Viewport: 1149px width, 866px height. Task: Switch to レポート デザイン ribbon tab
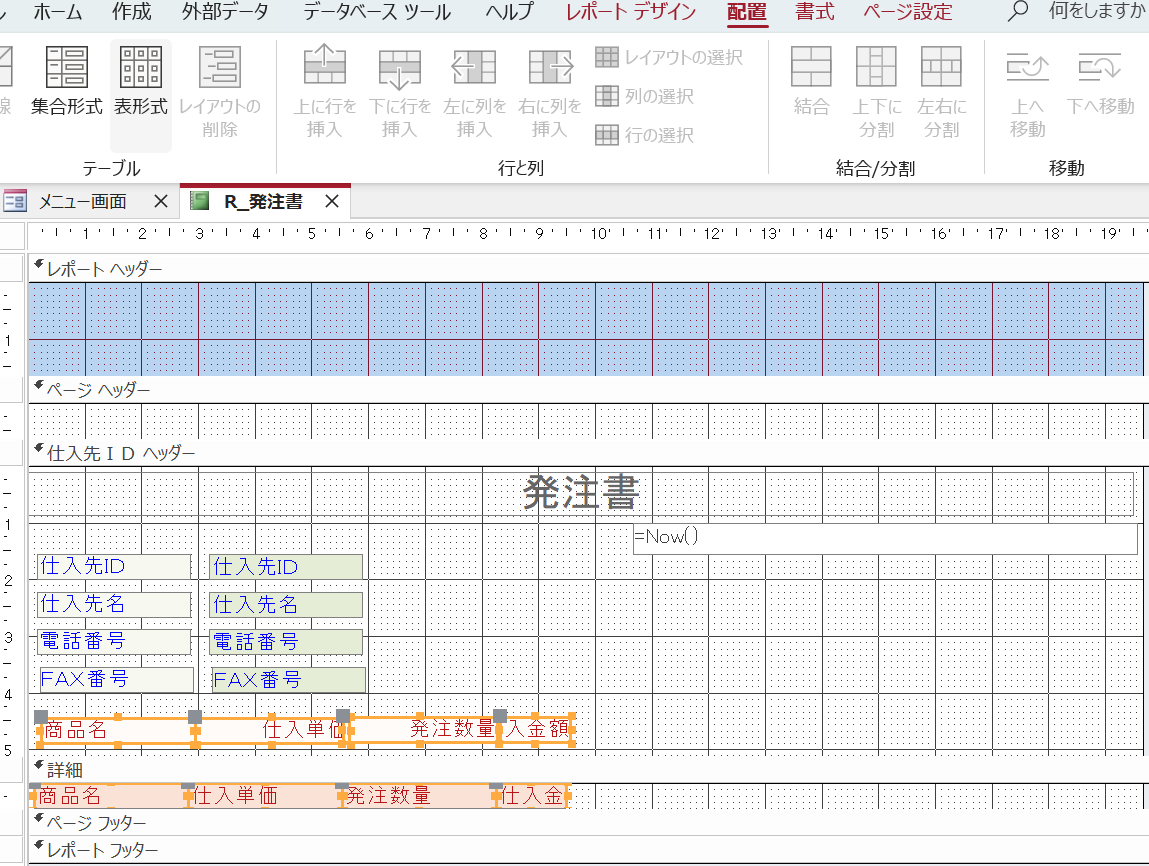pos(631,11)
